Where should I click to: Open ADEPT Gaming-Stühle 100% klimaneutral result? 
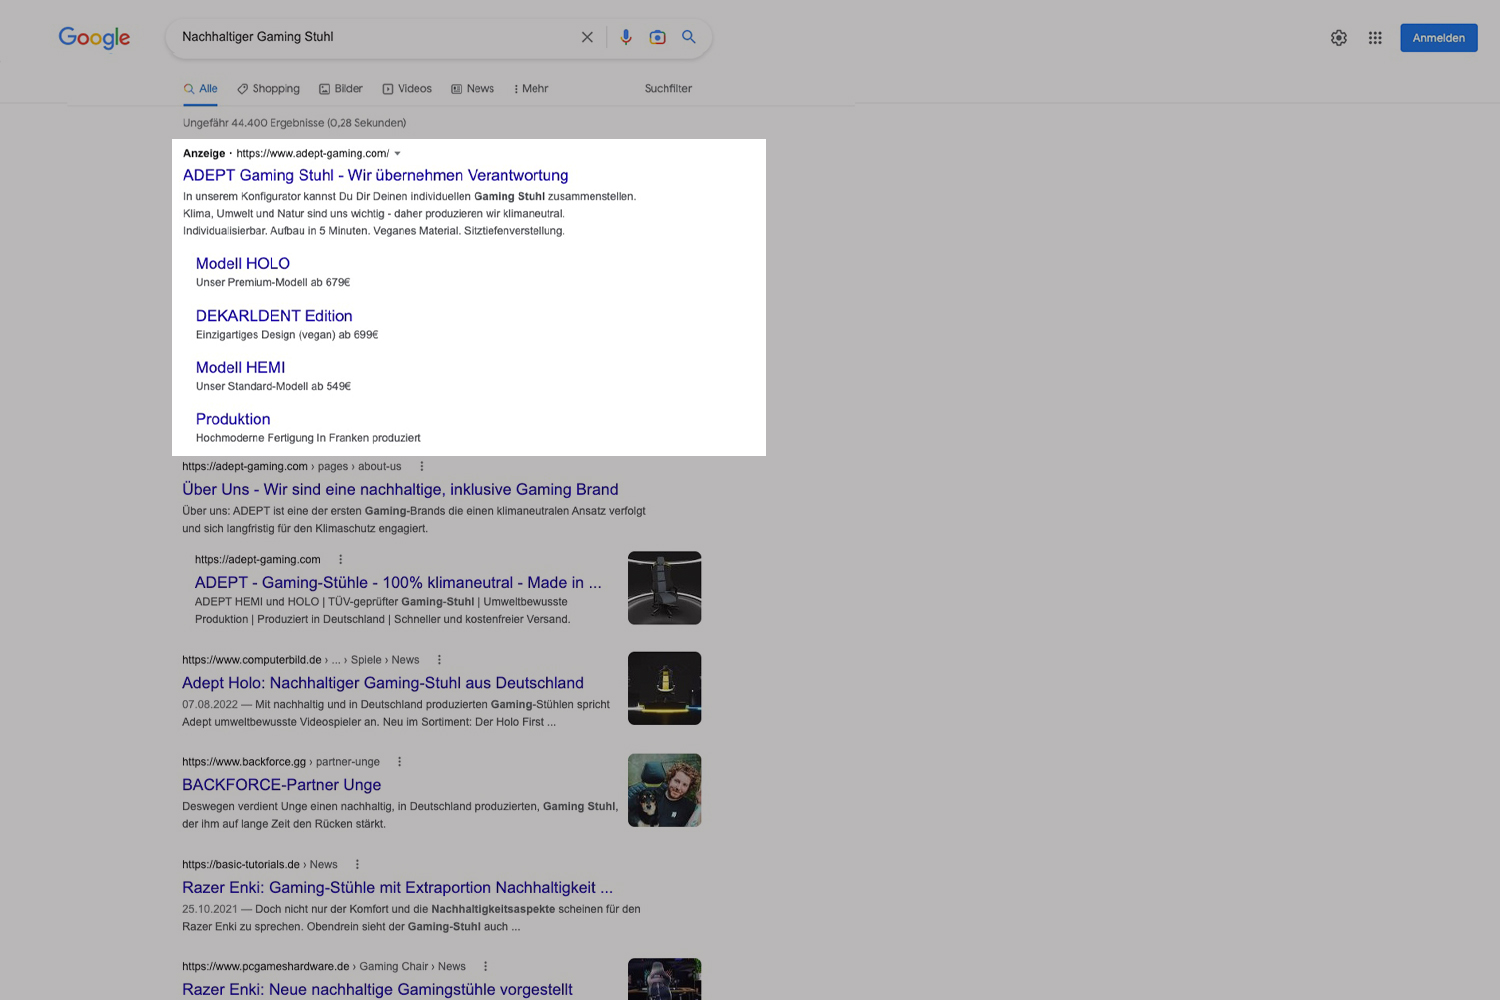click(398, 583)
